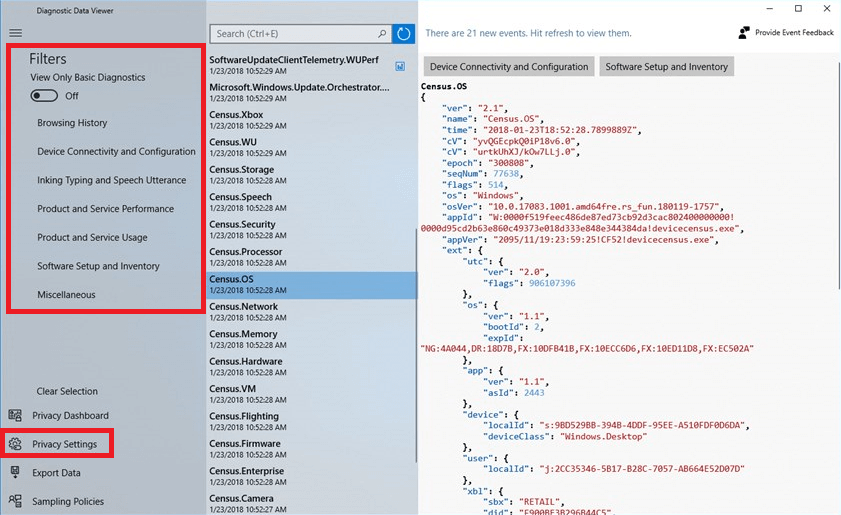Minimize the Diagnostic Data Viewer window
The image size is (841, 515).
(770, 9)
